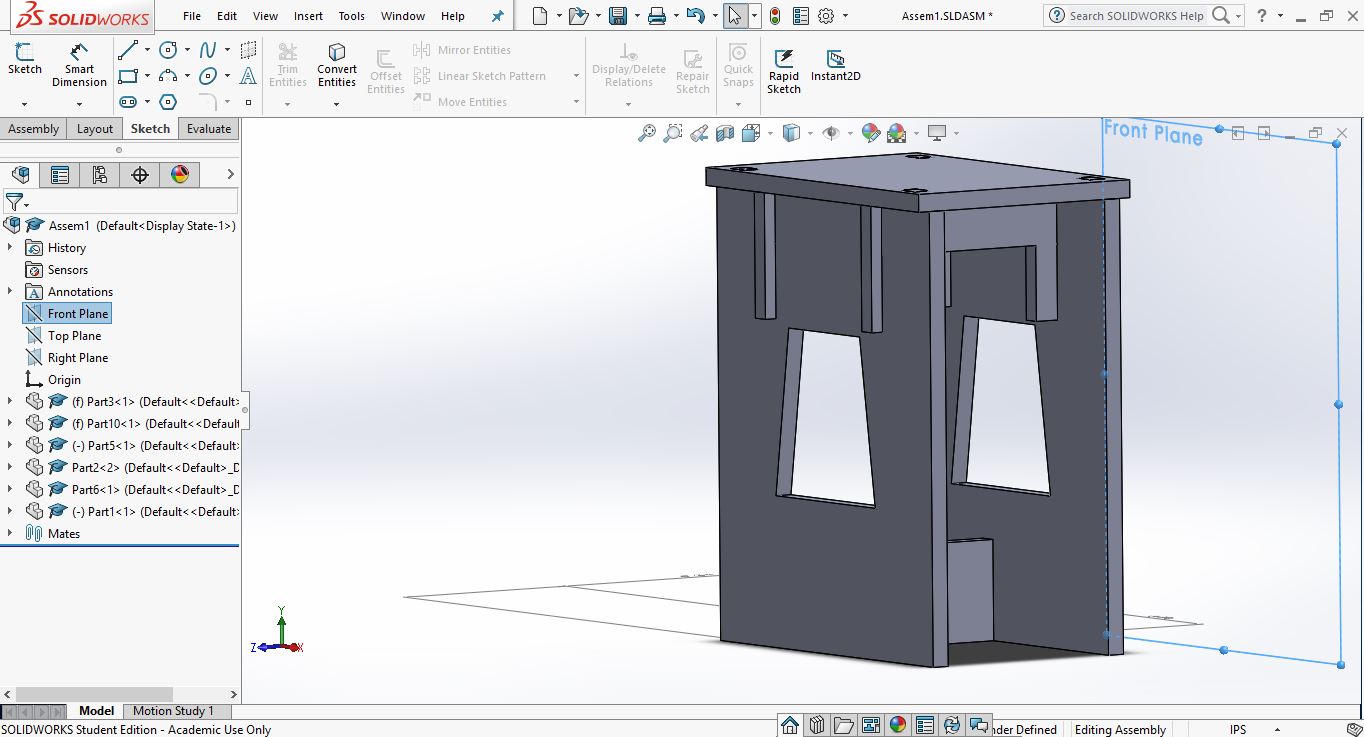The width and height of the screenshot is (1364, 737).
Task: Open the ConfigurationManager tab icon
Action: pyautogui.click(x=100, y=175)
